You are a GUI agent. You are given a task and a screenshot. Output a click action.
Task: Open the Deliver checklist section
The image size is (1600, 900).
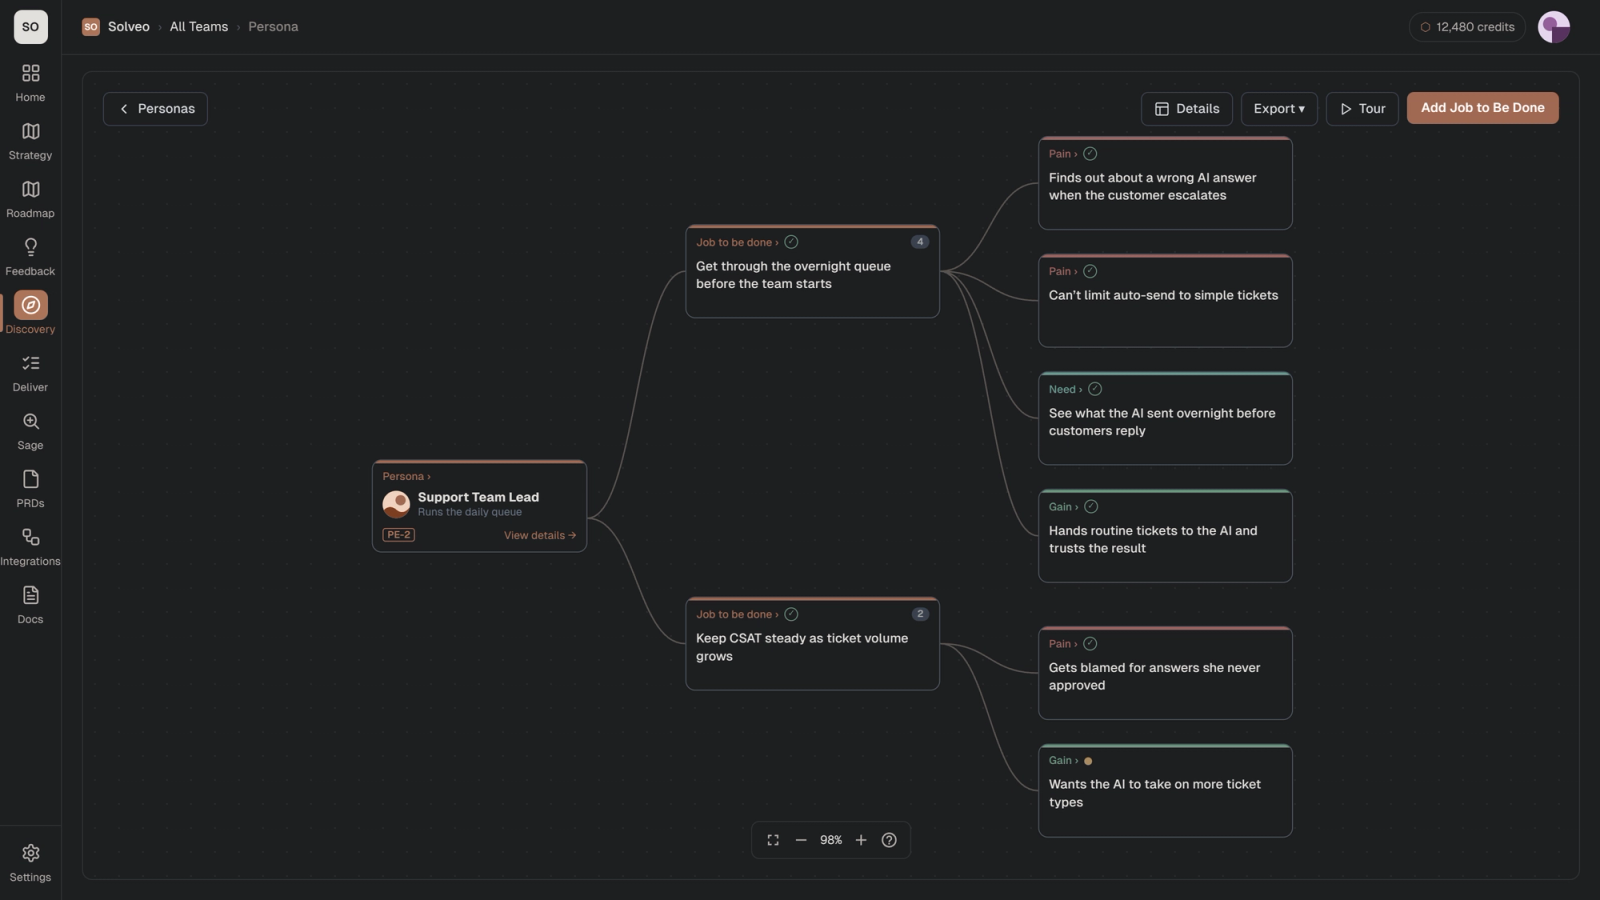point(30,373)
